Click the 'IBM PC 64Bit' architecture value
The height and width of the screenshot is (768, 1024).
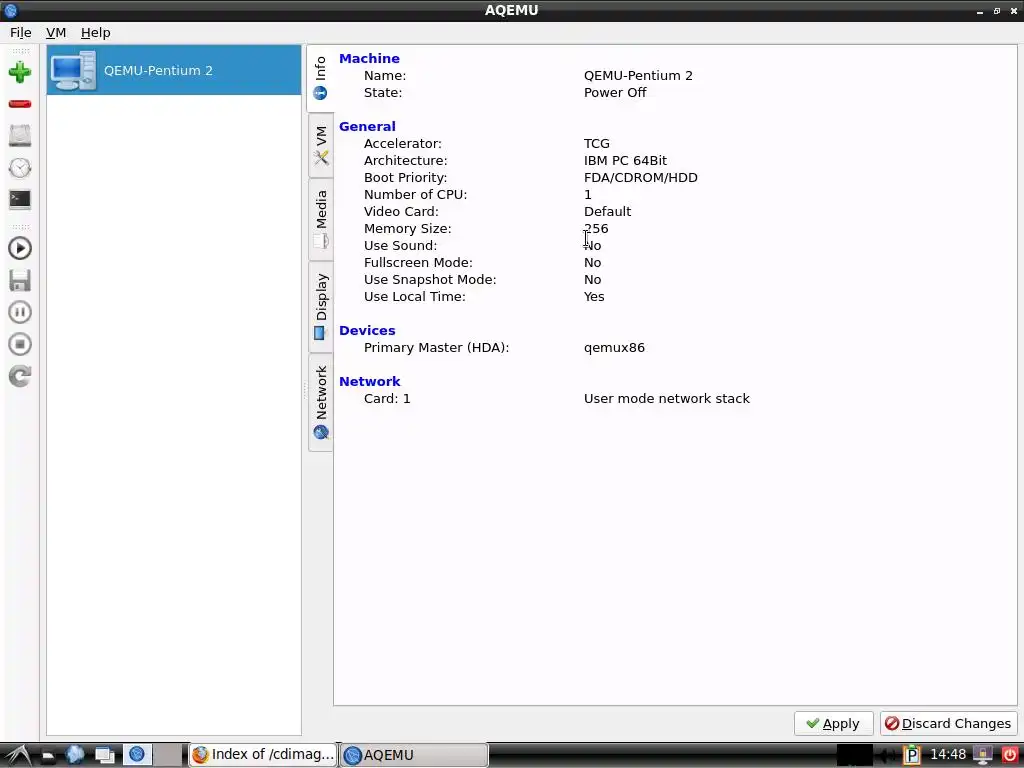tap(626, 160)
